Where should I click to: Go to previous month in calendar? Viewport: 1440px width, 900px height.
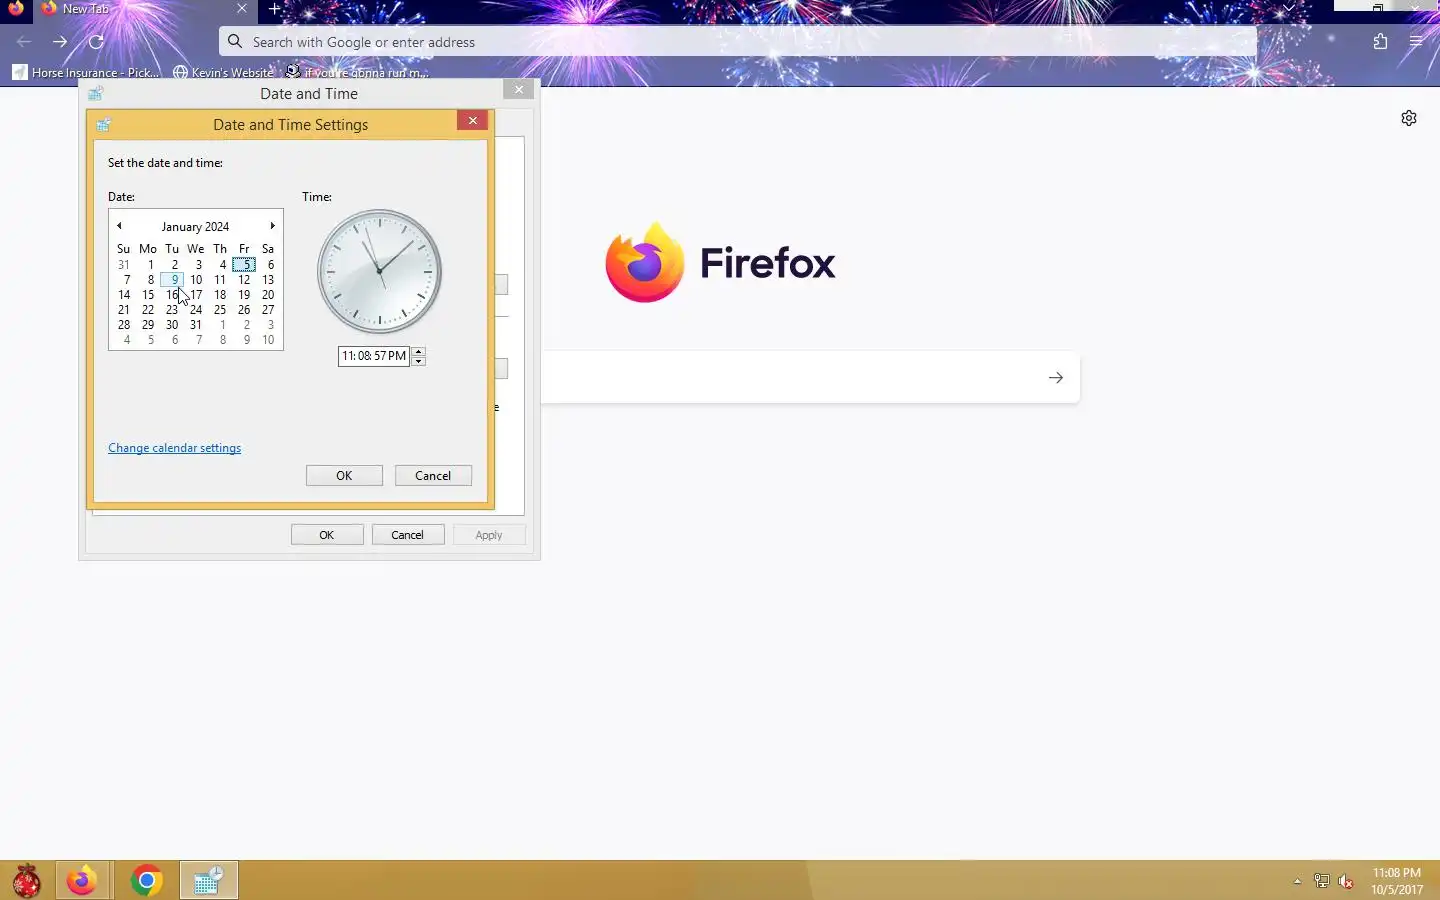click(119, 226)
